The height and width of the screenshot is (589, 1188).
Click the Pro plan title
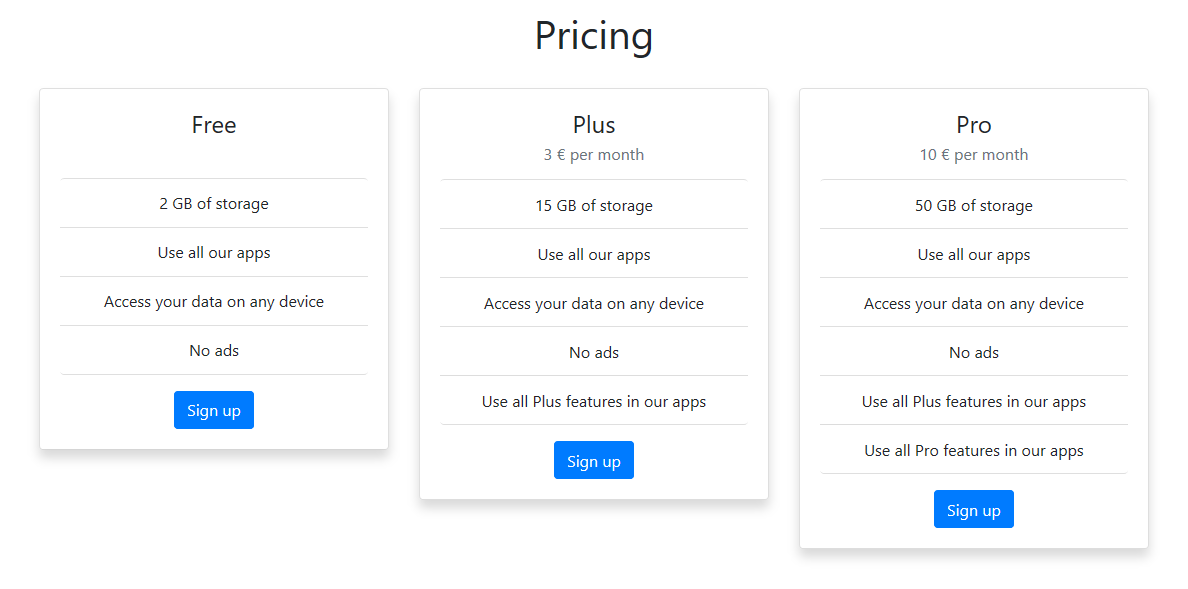pos(973,125)
